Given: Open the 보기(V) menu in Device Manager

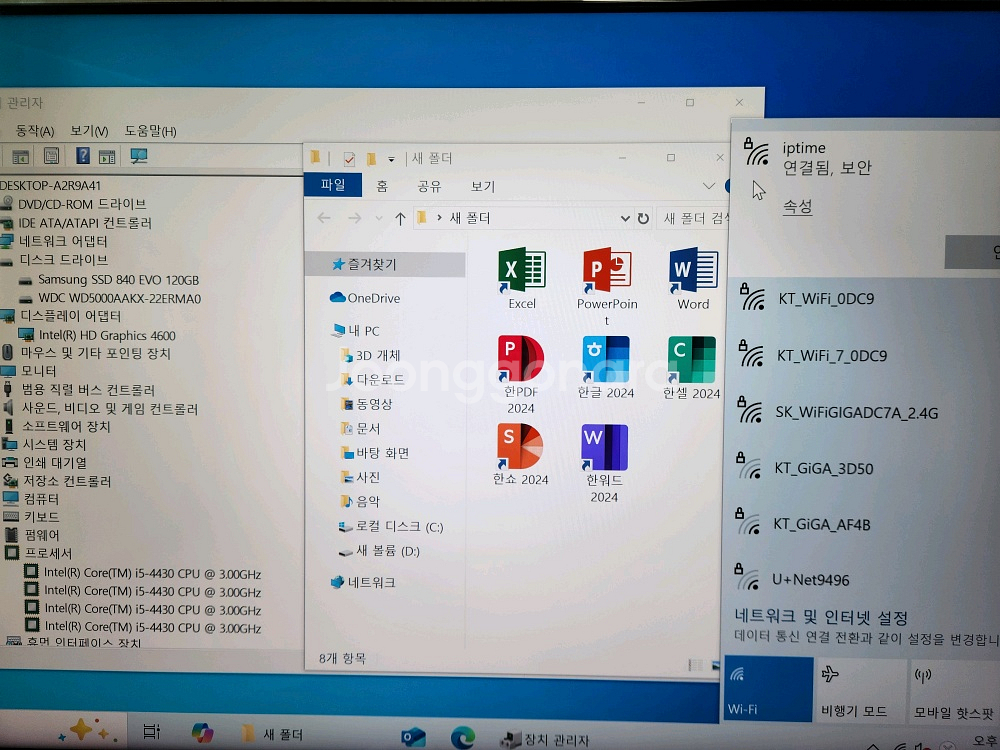Looking at the screenshot, I should coord(88,131).
